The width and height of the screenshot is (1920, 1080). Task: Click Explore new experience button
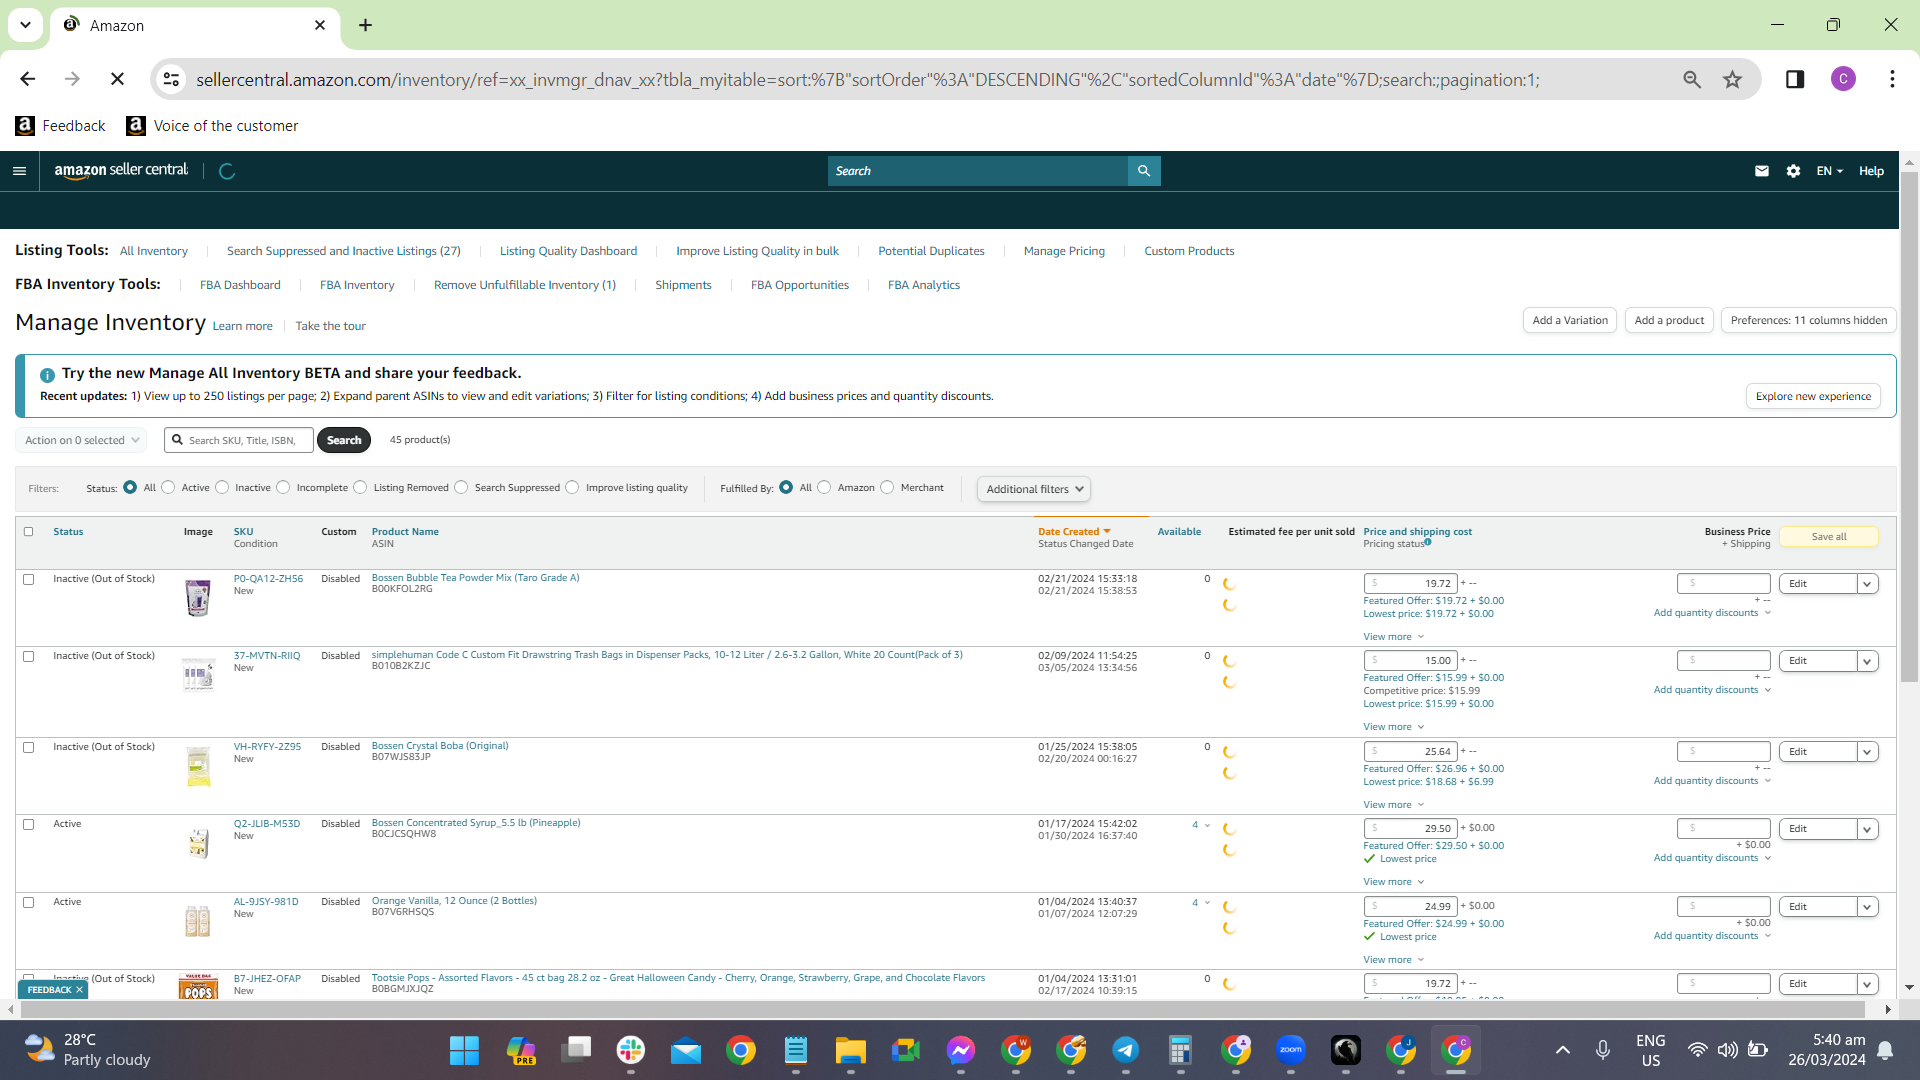coord(1813,396)
